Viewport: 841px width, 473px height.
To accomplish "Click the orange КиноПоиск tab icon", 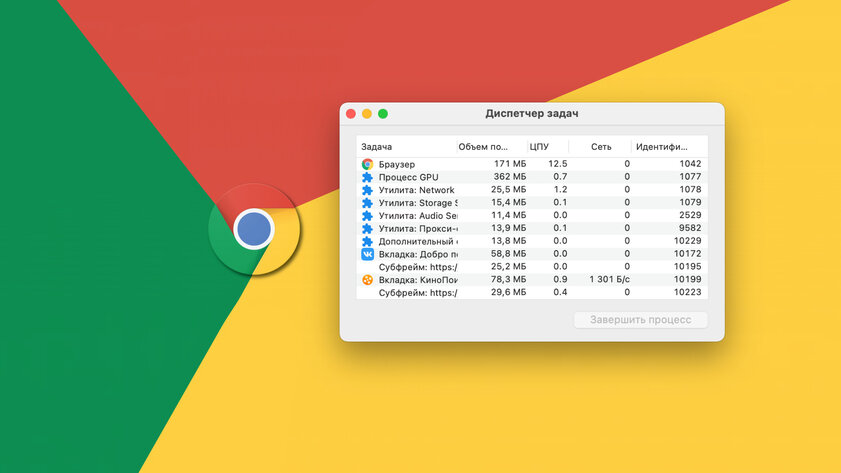I will pyautogui.click(x=367, y=280).
